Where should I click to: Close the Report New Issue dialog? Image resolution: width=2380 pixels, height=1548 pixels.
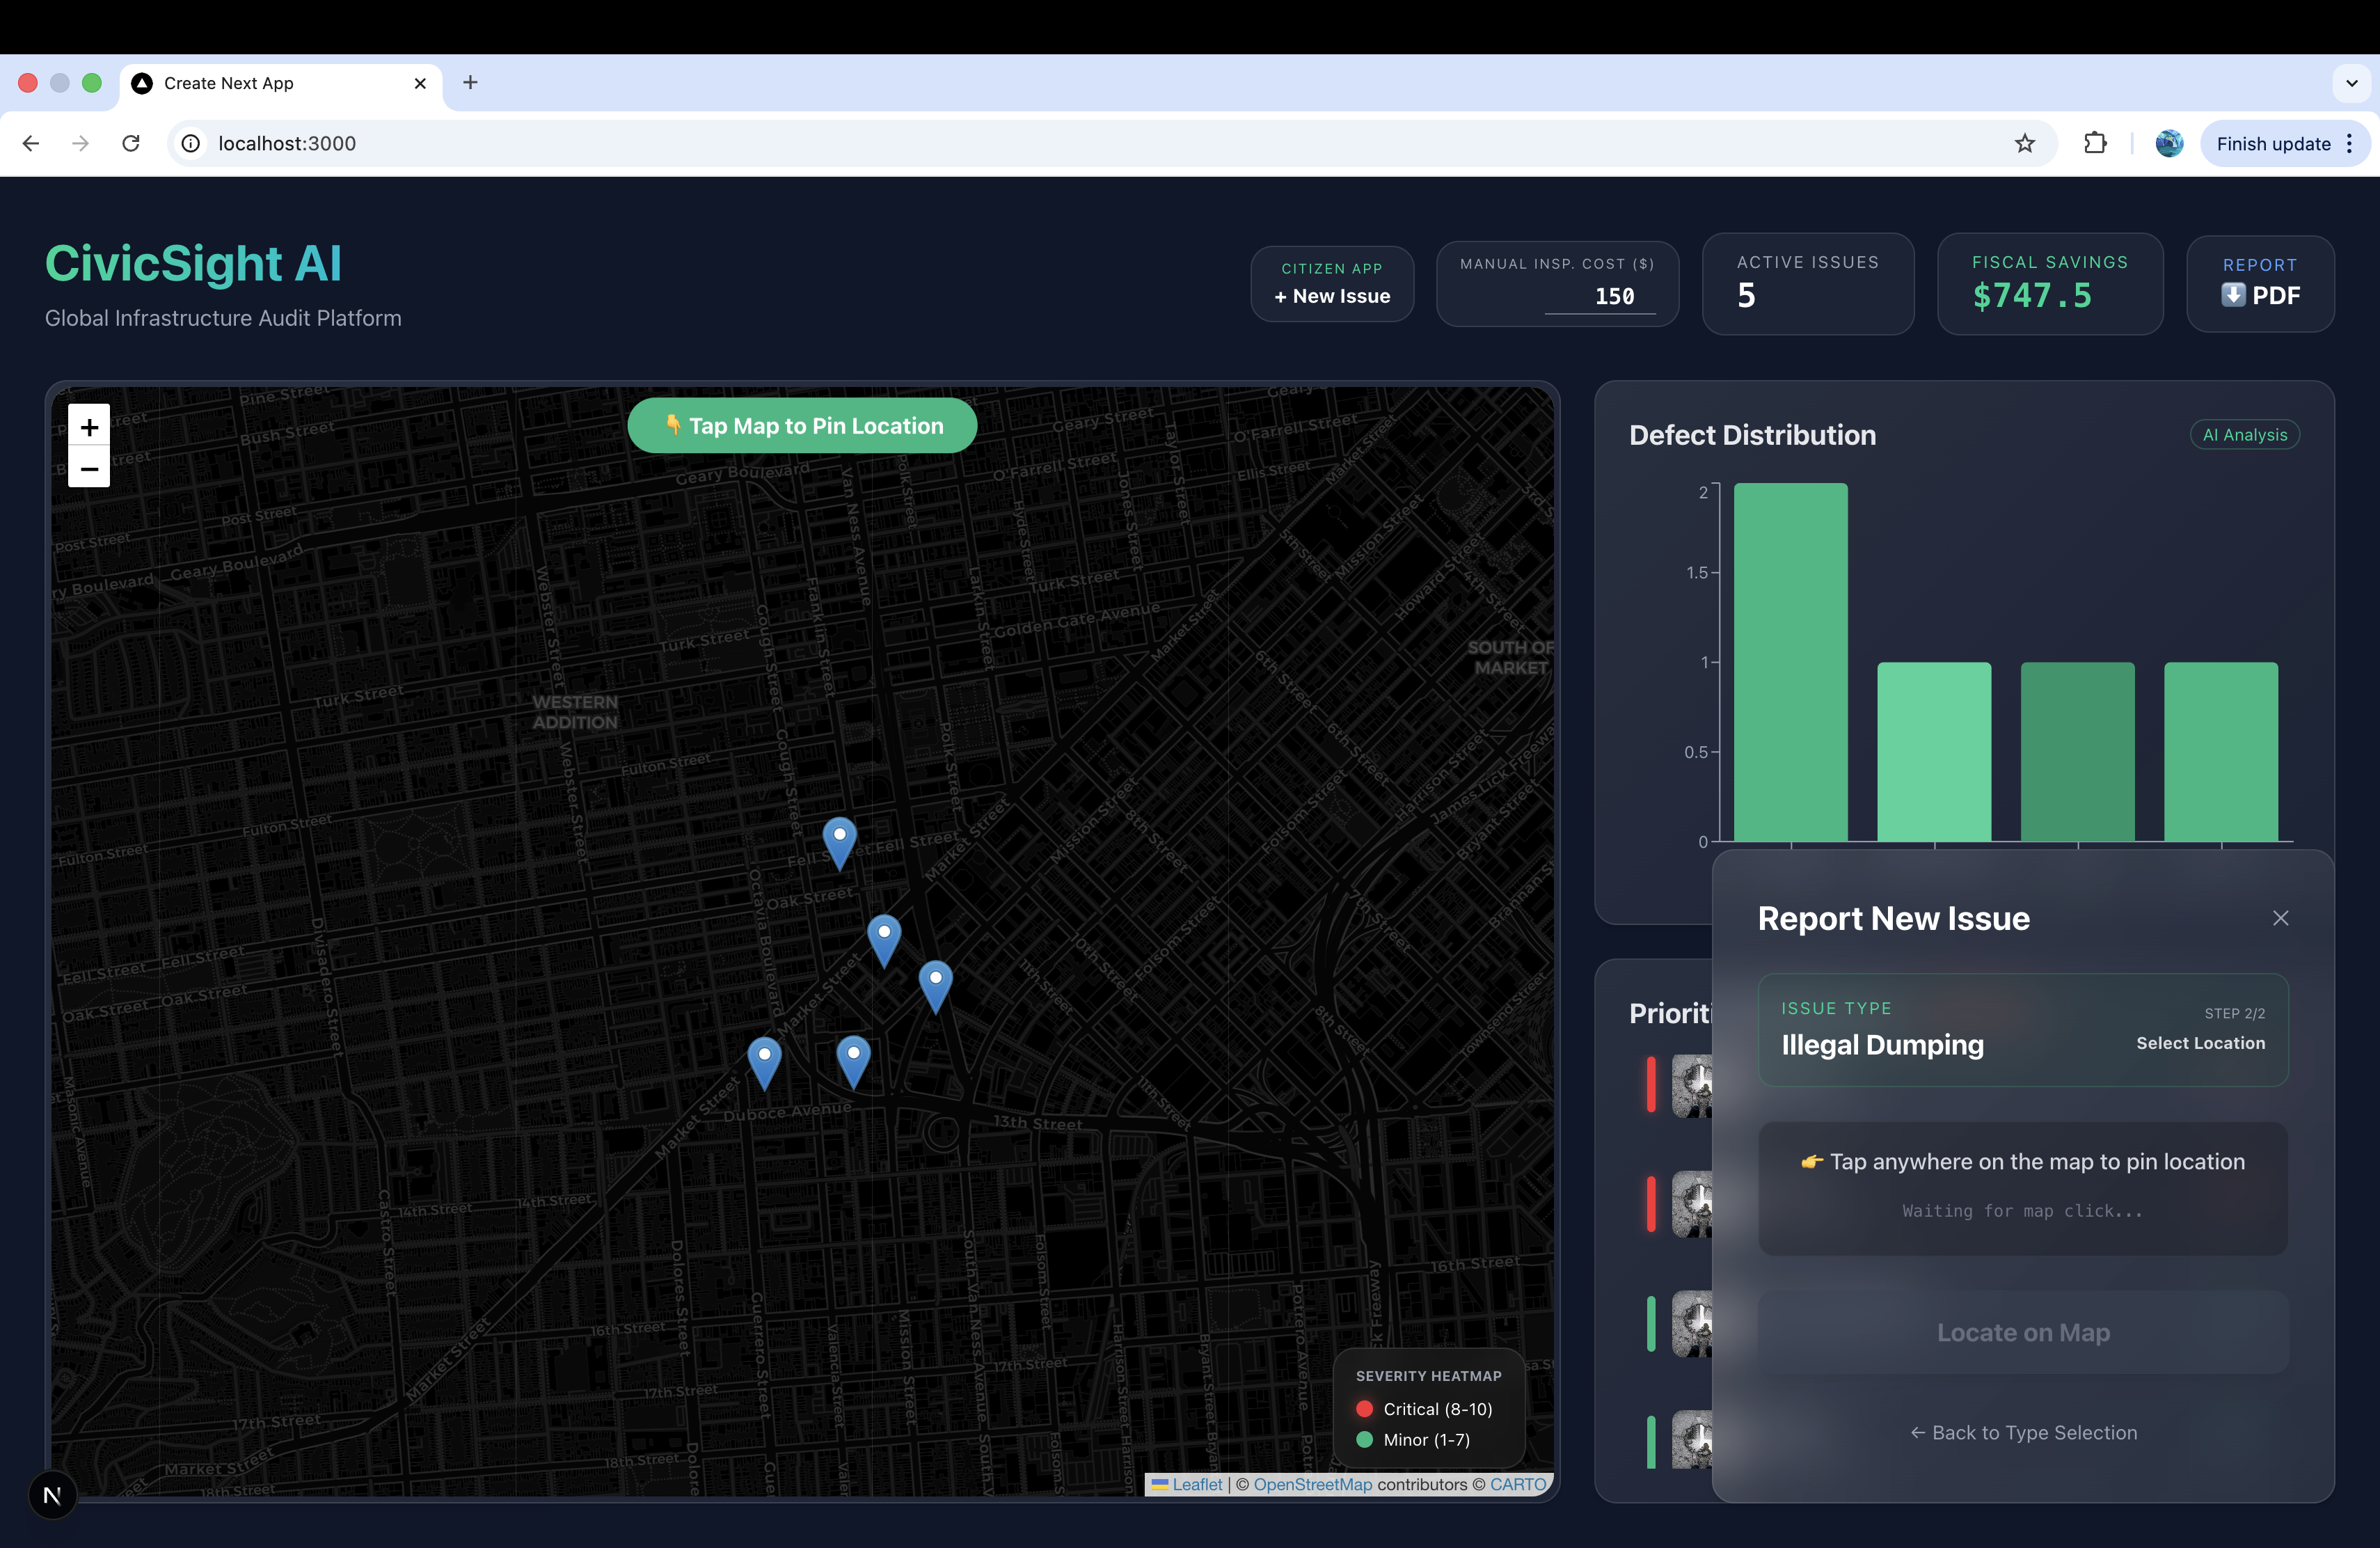click(2280, 918)
